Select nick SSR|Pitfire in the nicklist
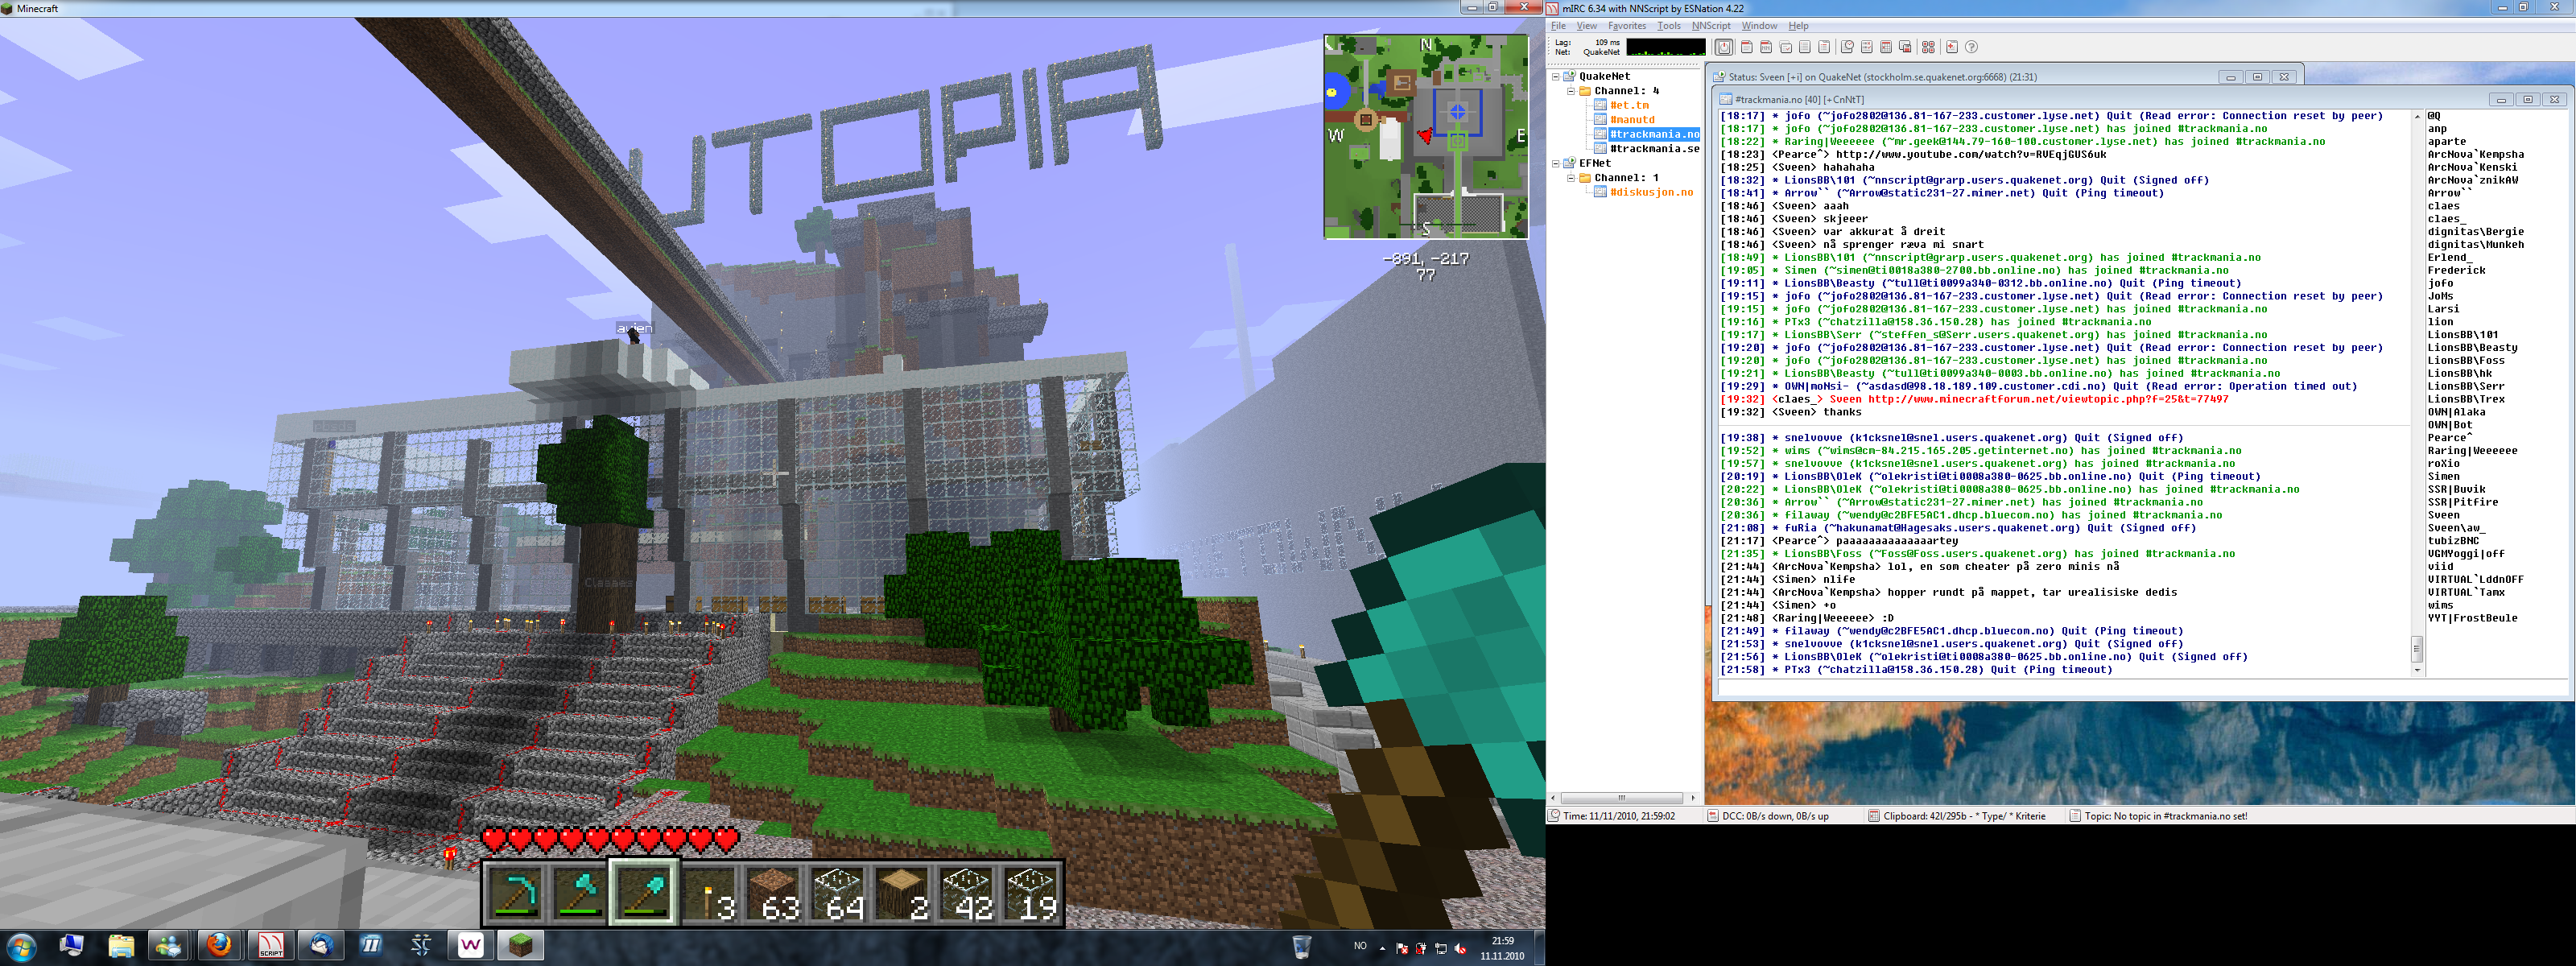This screenshot has width=2576, height=966. (x=2463, y=502)
